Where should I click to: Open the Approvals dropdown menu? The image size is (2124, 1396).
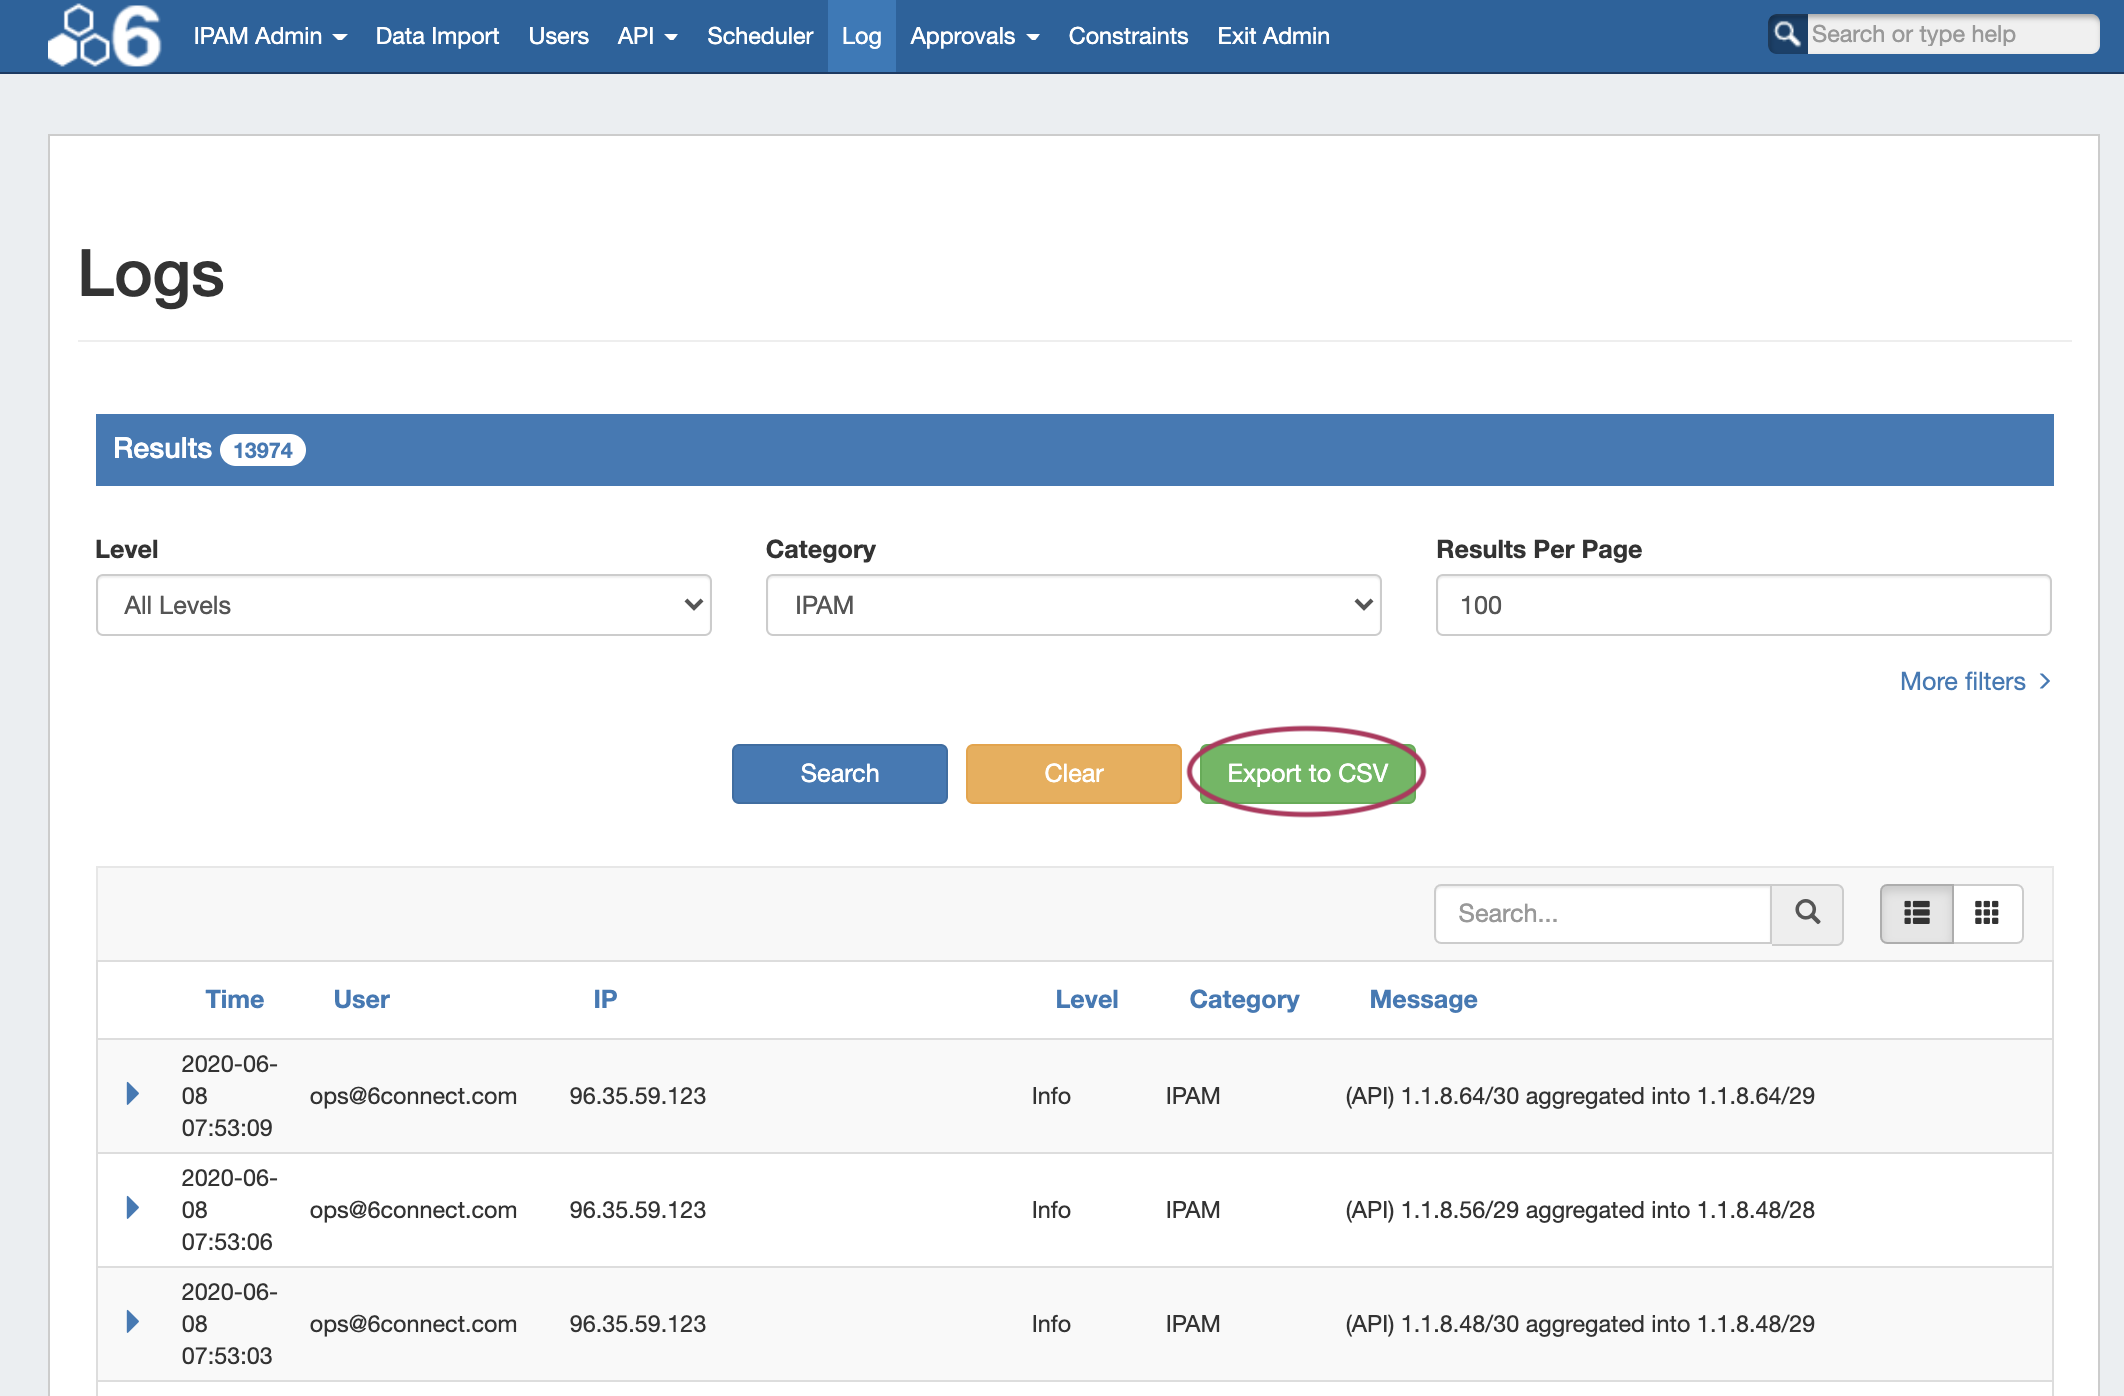(973, 36)
